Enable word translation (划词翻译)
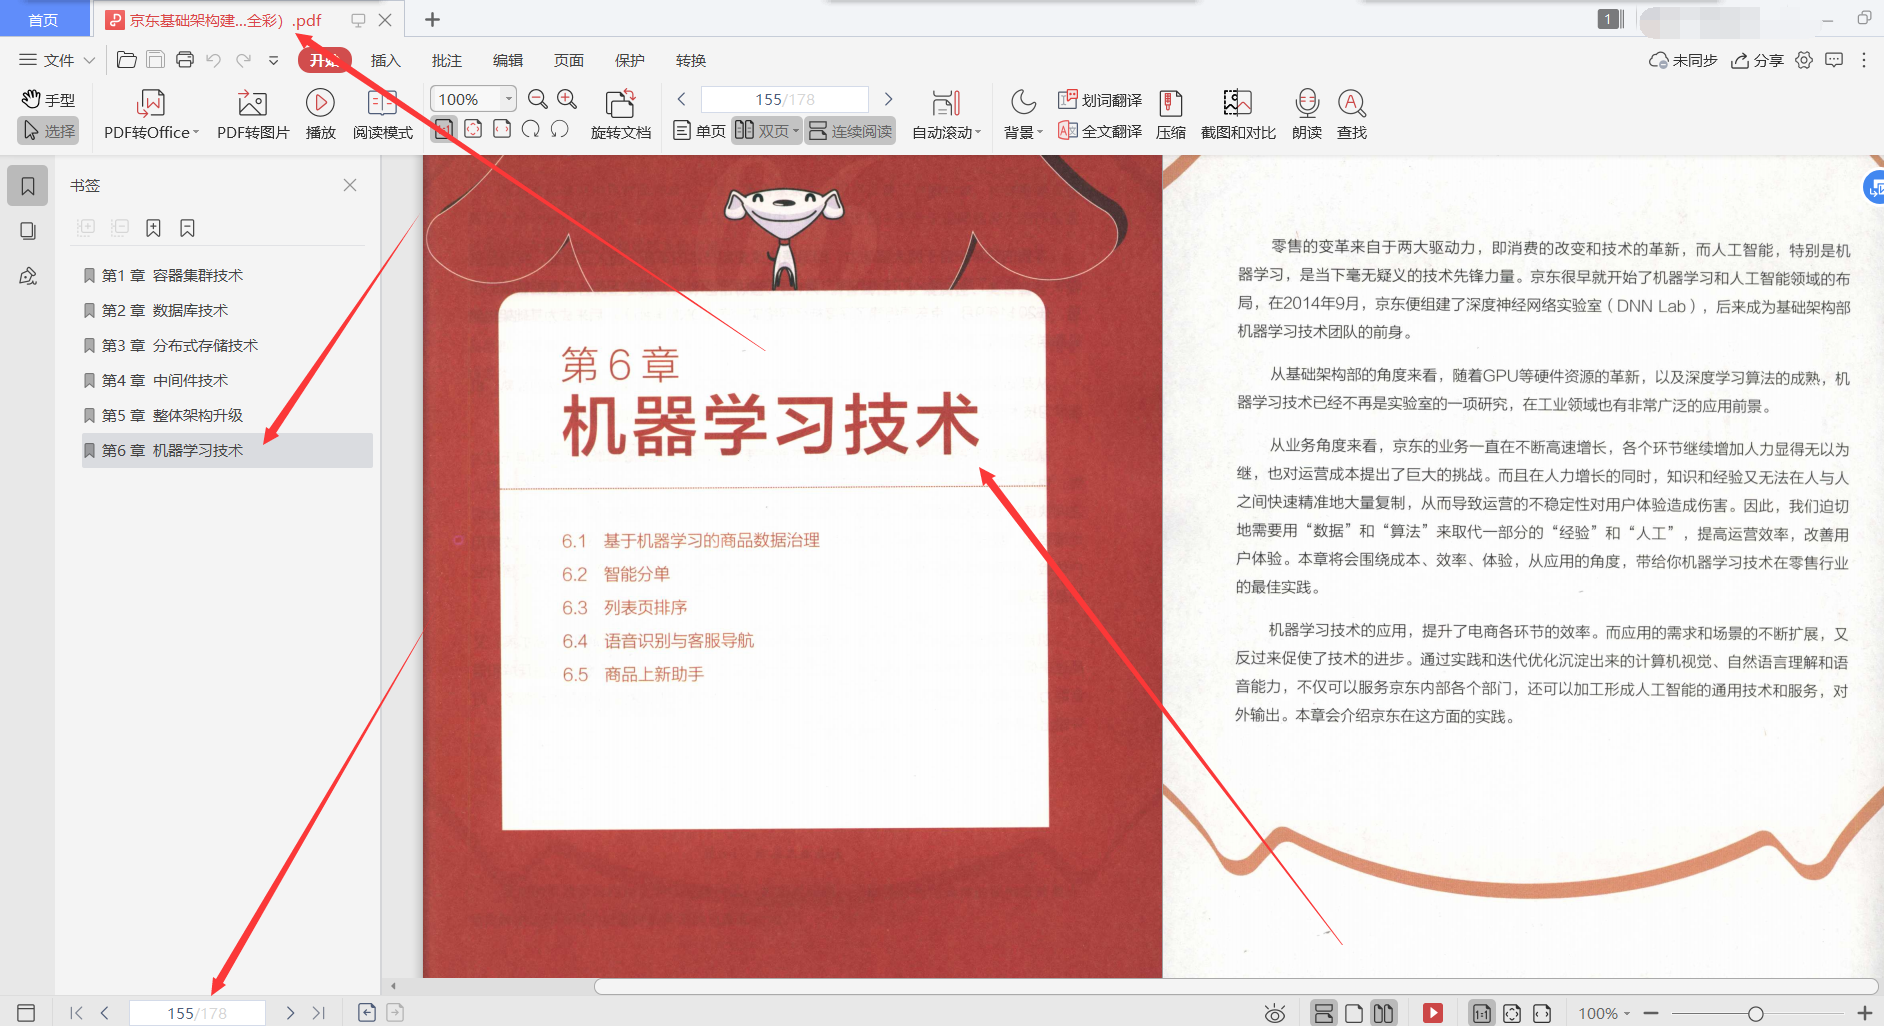 pos(1100,100)
